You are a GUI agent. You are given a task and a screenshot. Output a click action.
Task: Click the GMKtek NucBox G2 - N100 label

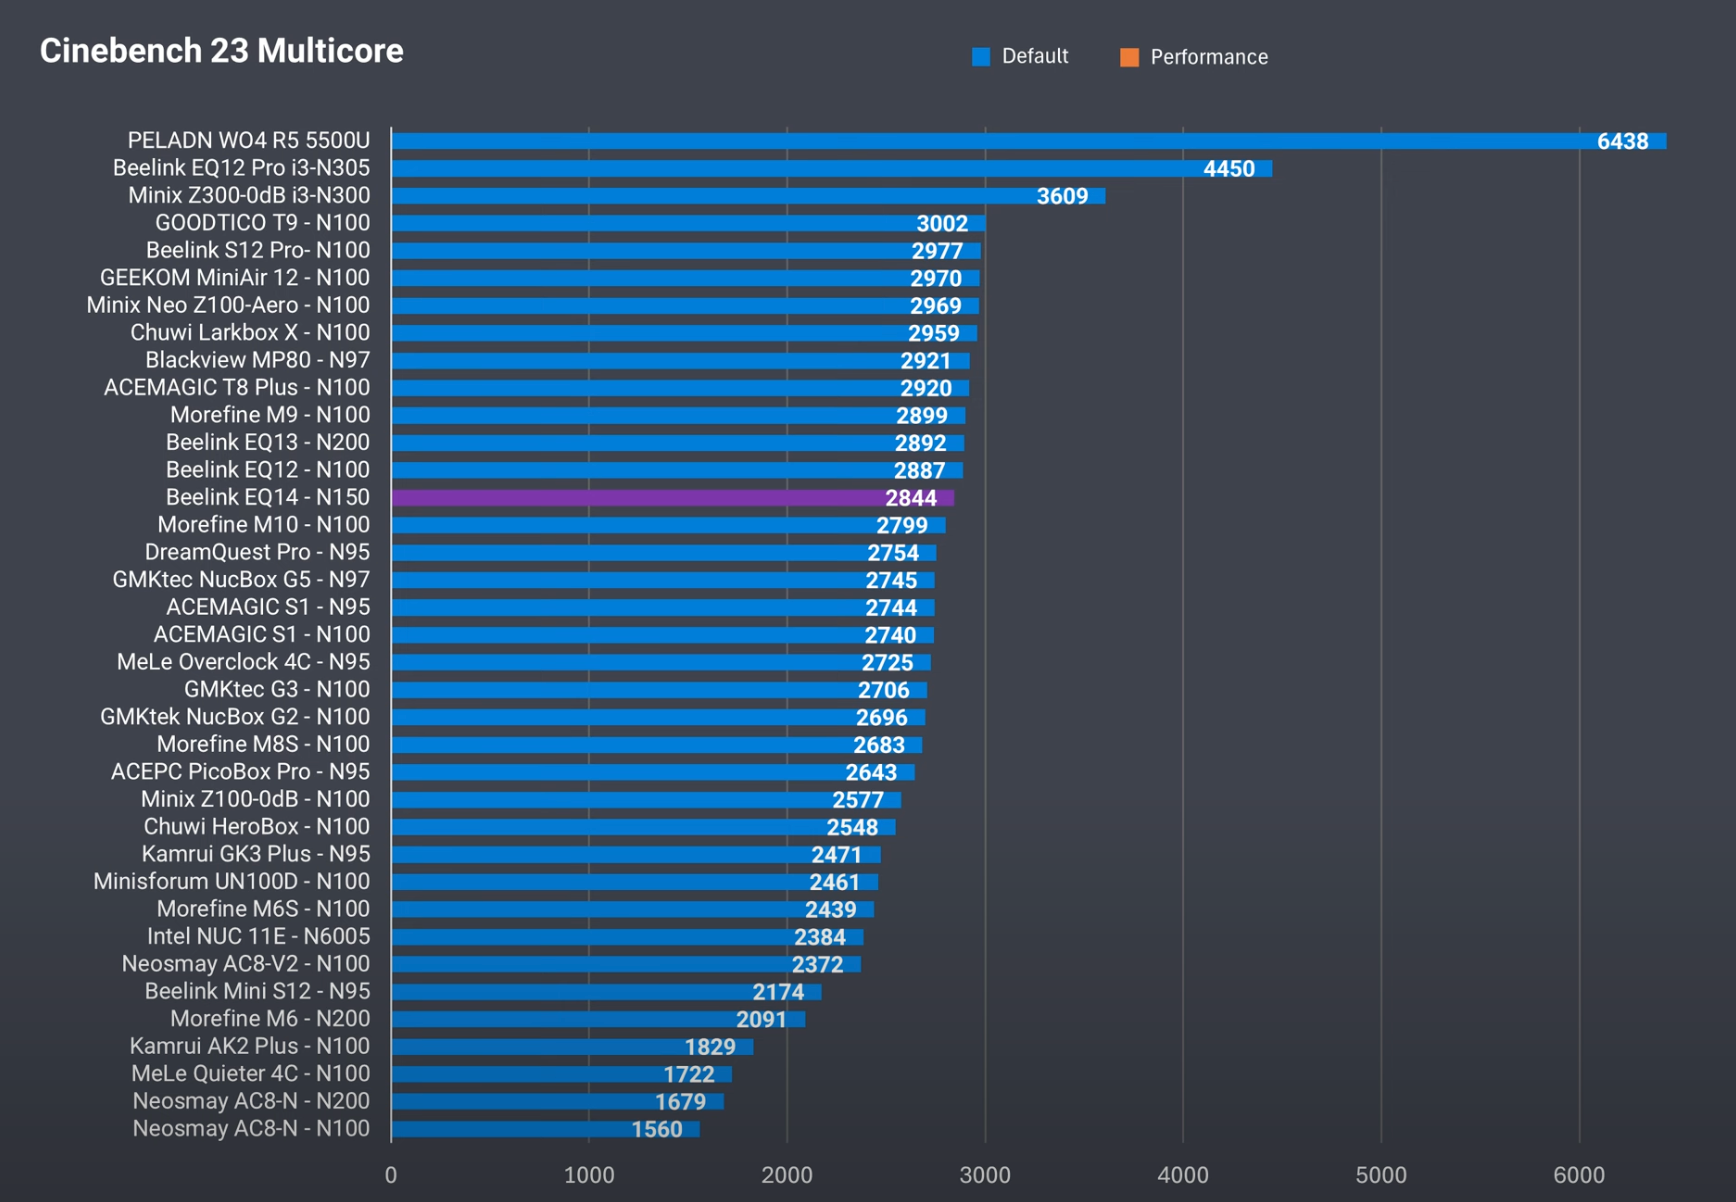[235, 717]
